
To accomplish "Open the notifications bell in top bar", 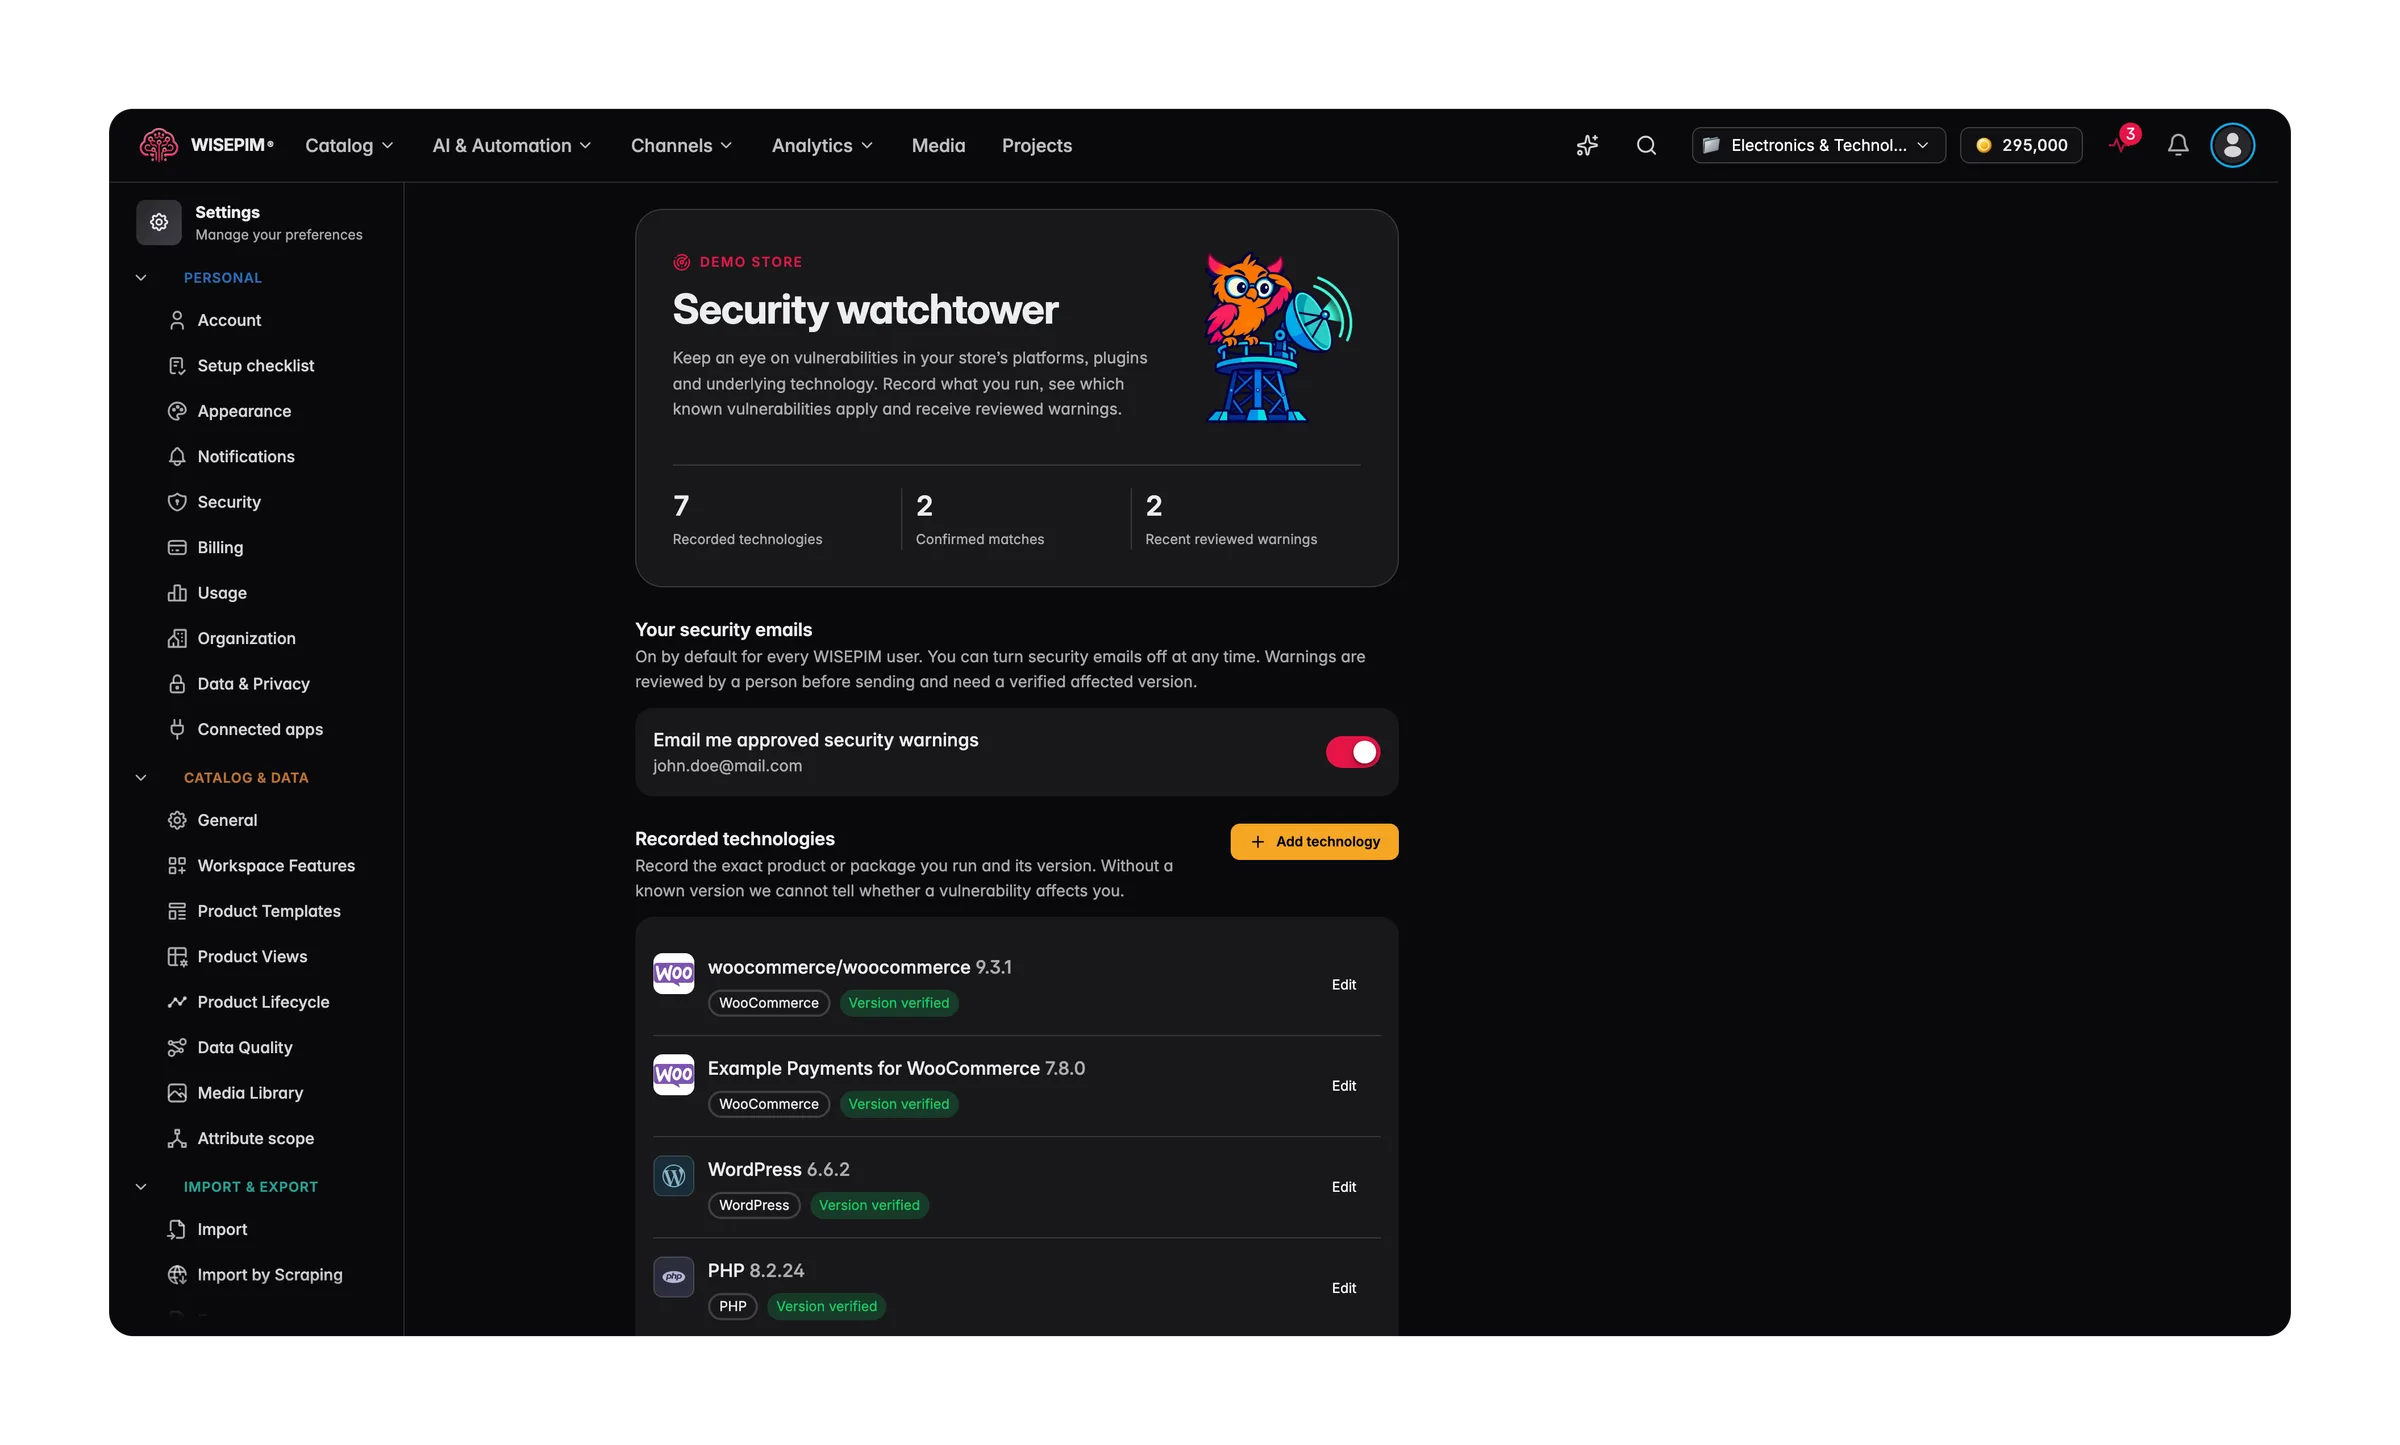I will coord(2178,146).
